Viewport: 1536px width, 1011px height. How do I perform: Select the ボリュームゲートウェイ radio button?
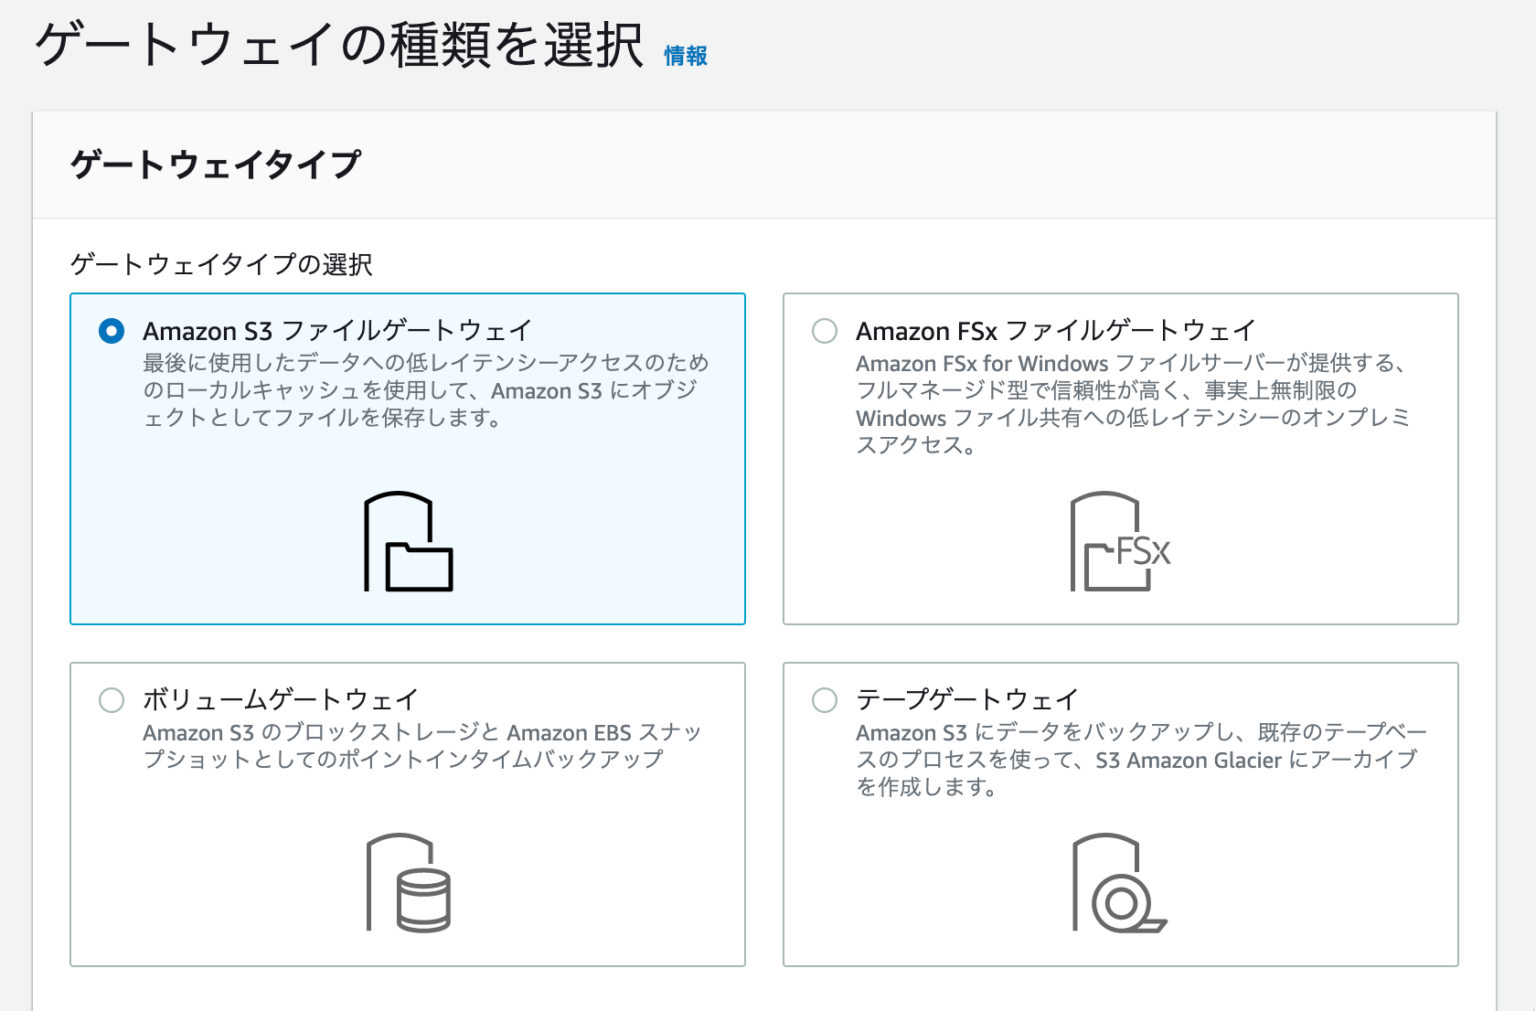(x=111, y=700)
